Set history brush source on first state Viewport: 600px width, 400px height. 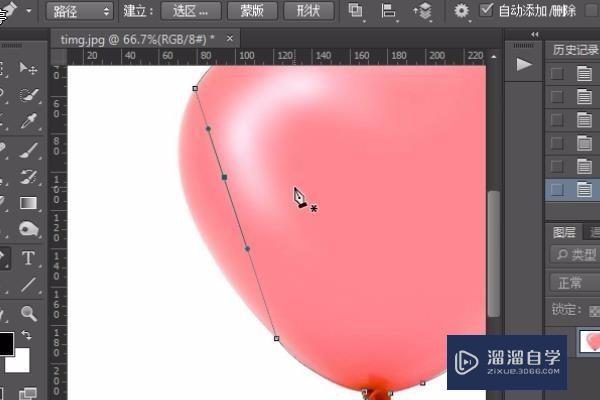(557, 73)
